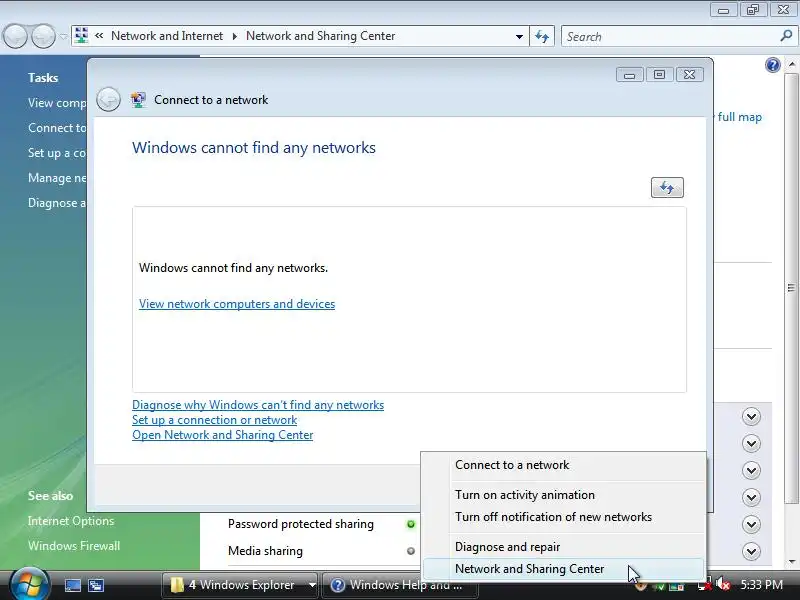Click the Media sharing status light
Screen dimensions: 800x600
click(x=411, y=551)
